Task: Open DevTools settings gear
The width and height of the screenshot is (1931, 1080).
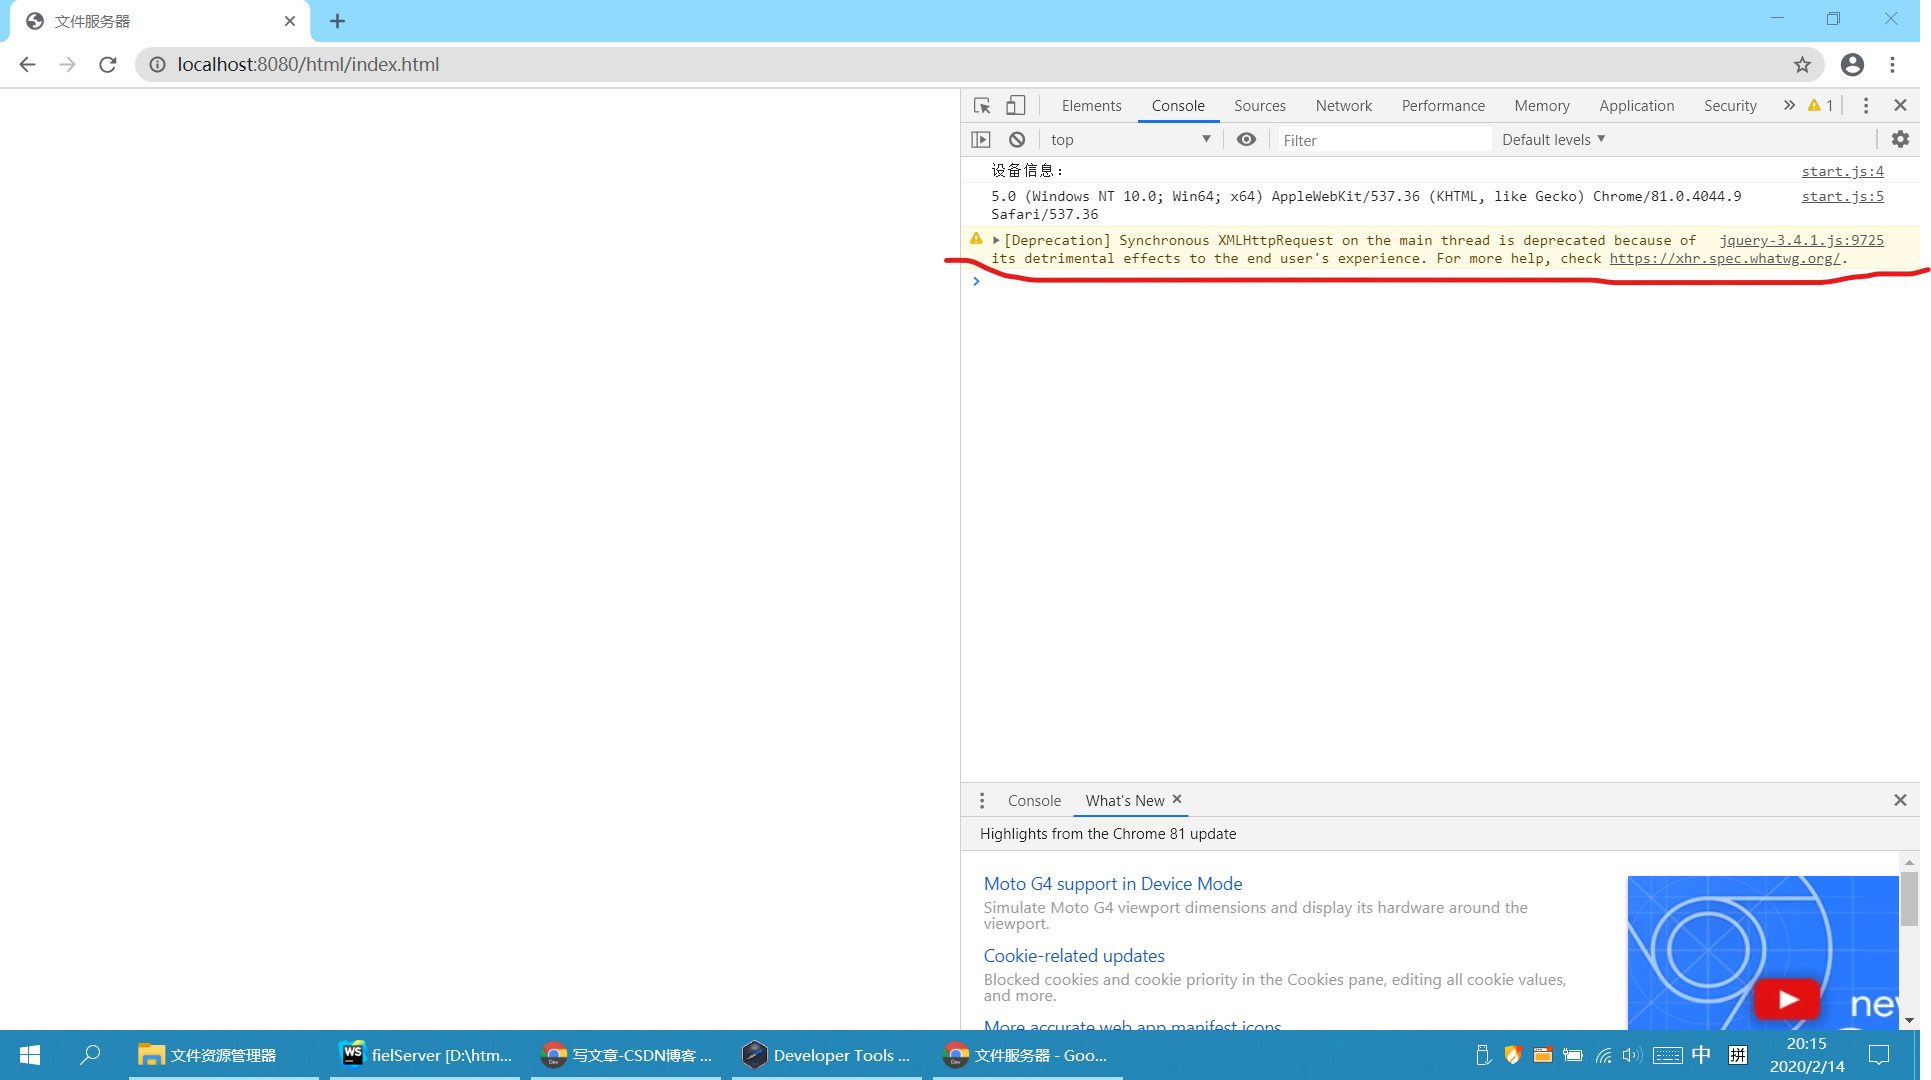Action: [1899, 139]
